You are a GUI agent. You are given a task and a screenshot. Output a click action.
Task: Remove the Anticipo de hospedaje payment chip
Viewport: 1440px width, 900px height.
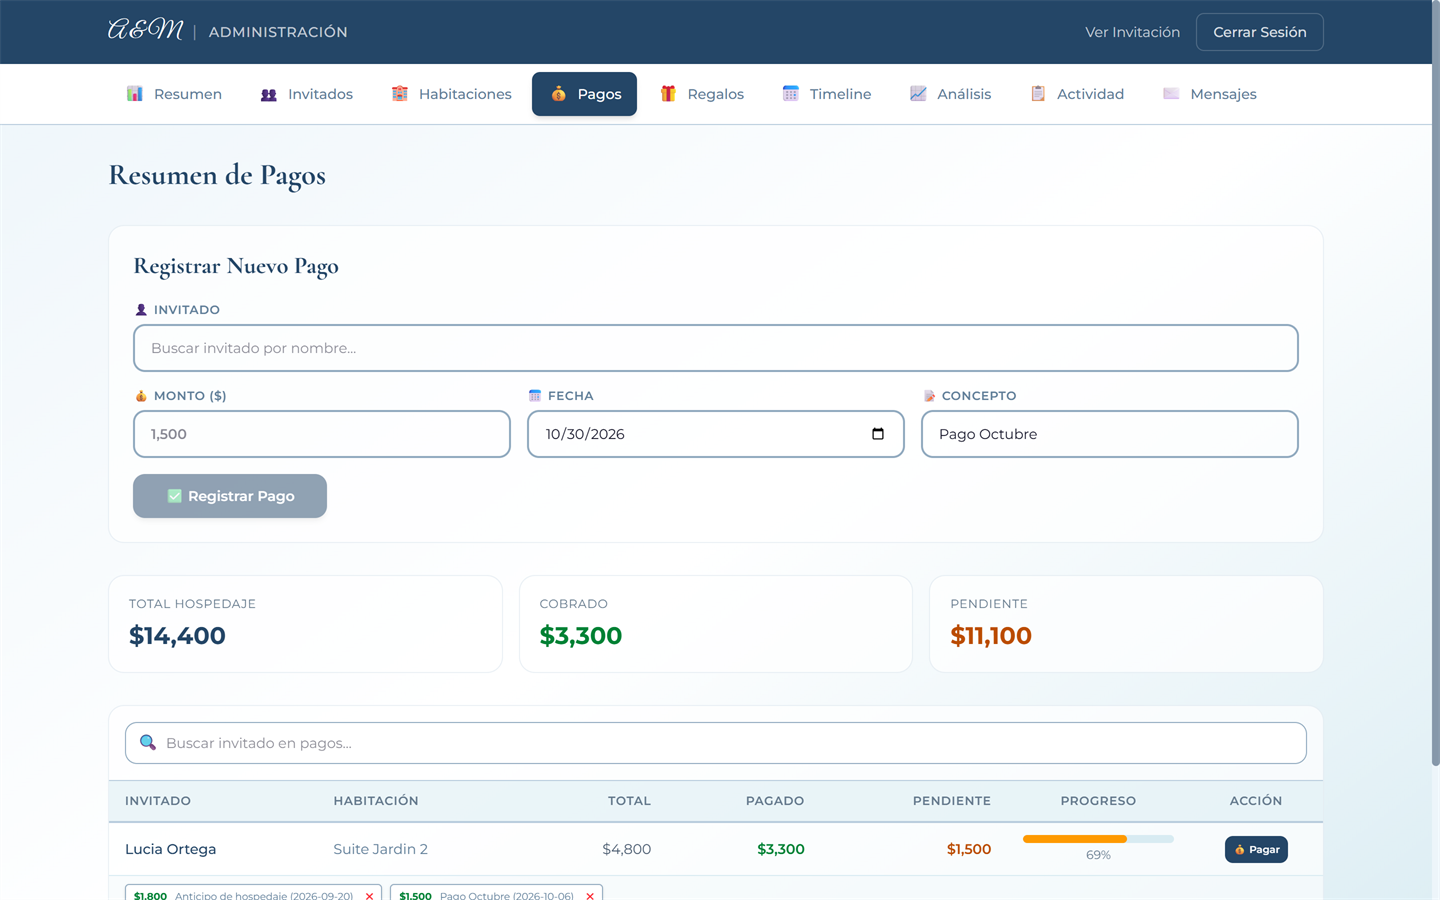coord(369,896)
